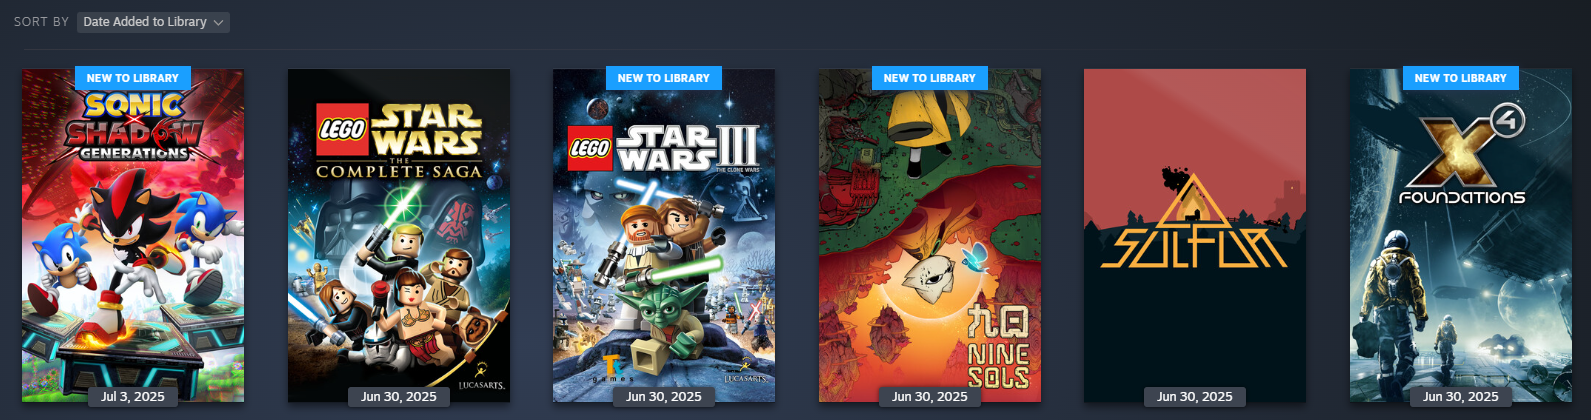Image resolution: width=1591 pixels, height=420 pixels.
Task: Click the chevron arrow in the sort dropdown
Action: click(218, 22)
